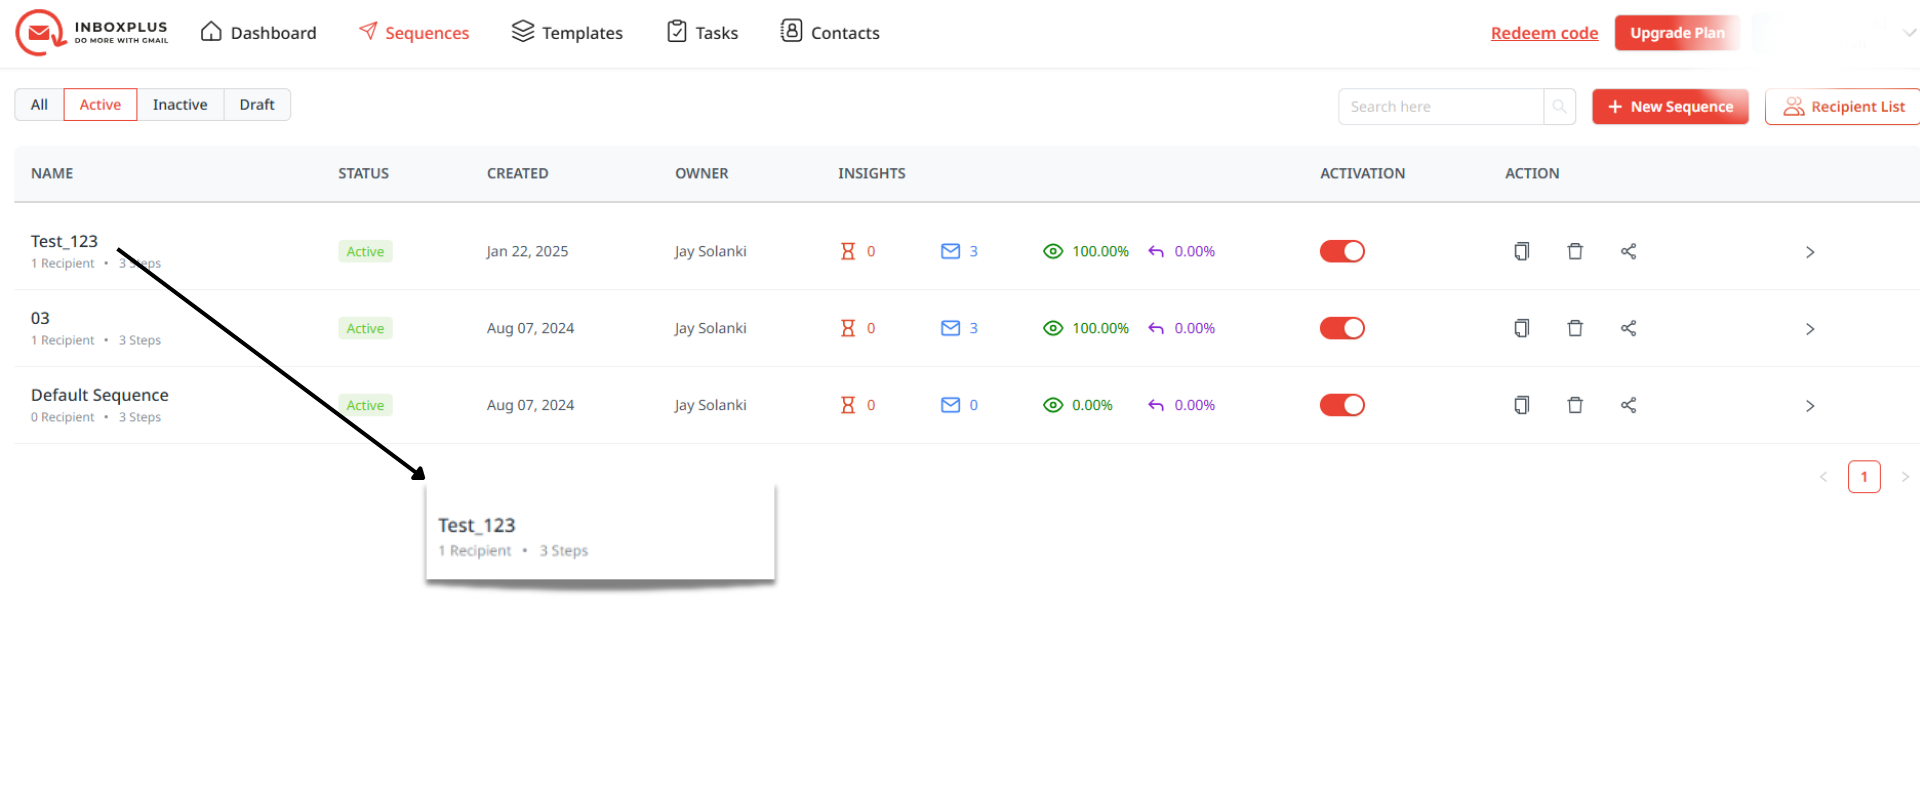1920x800 pixels.
Task: Create a New Sequence
Action: click(x=1670, y=107)
